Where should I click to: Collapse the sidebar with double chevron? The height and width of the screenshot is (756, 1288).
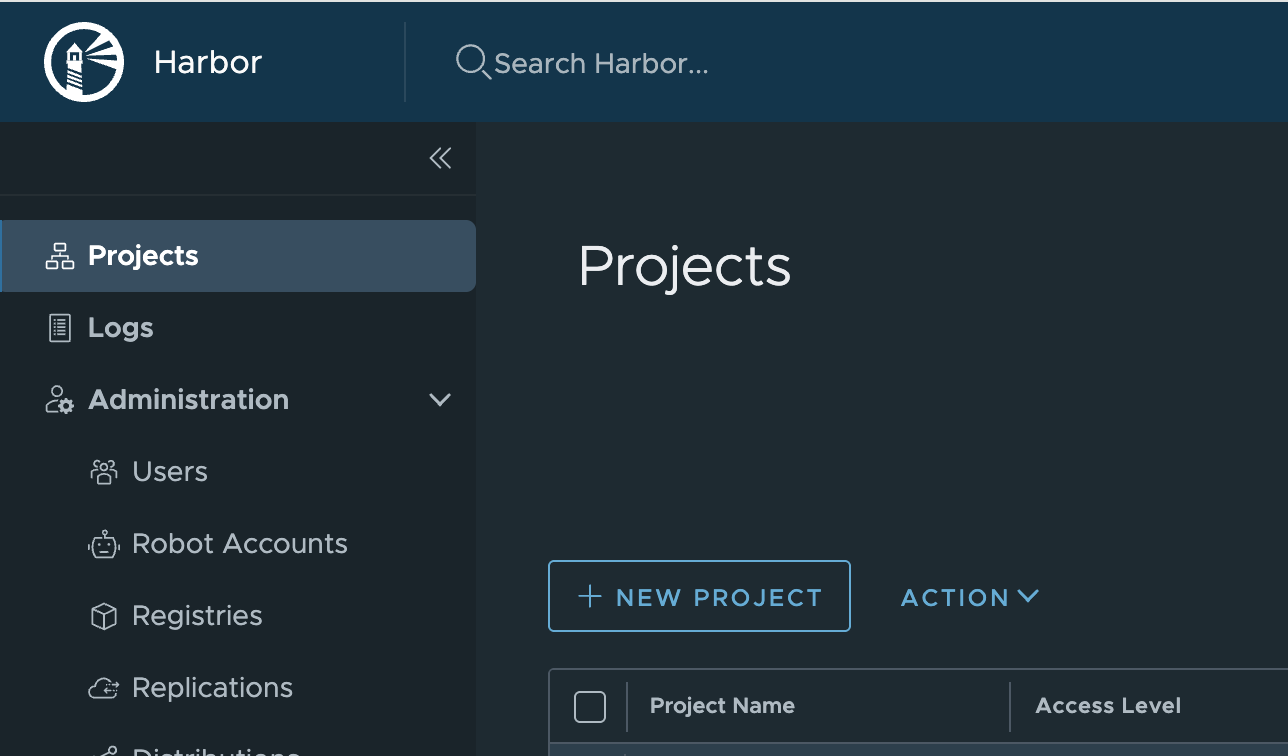(x=440, y=158)
